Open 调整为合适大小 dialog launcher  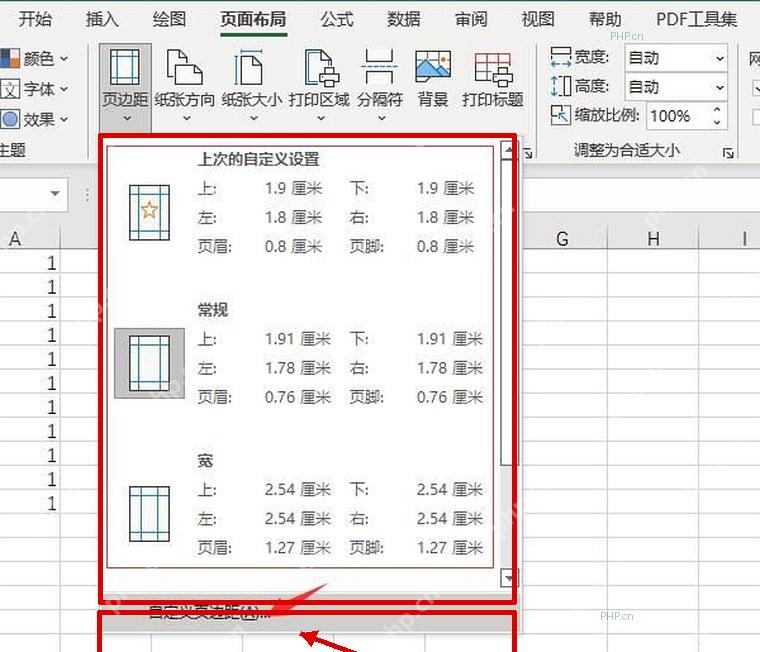pyautogui.click(x=728, y=153)
